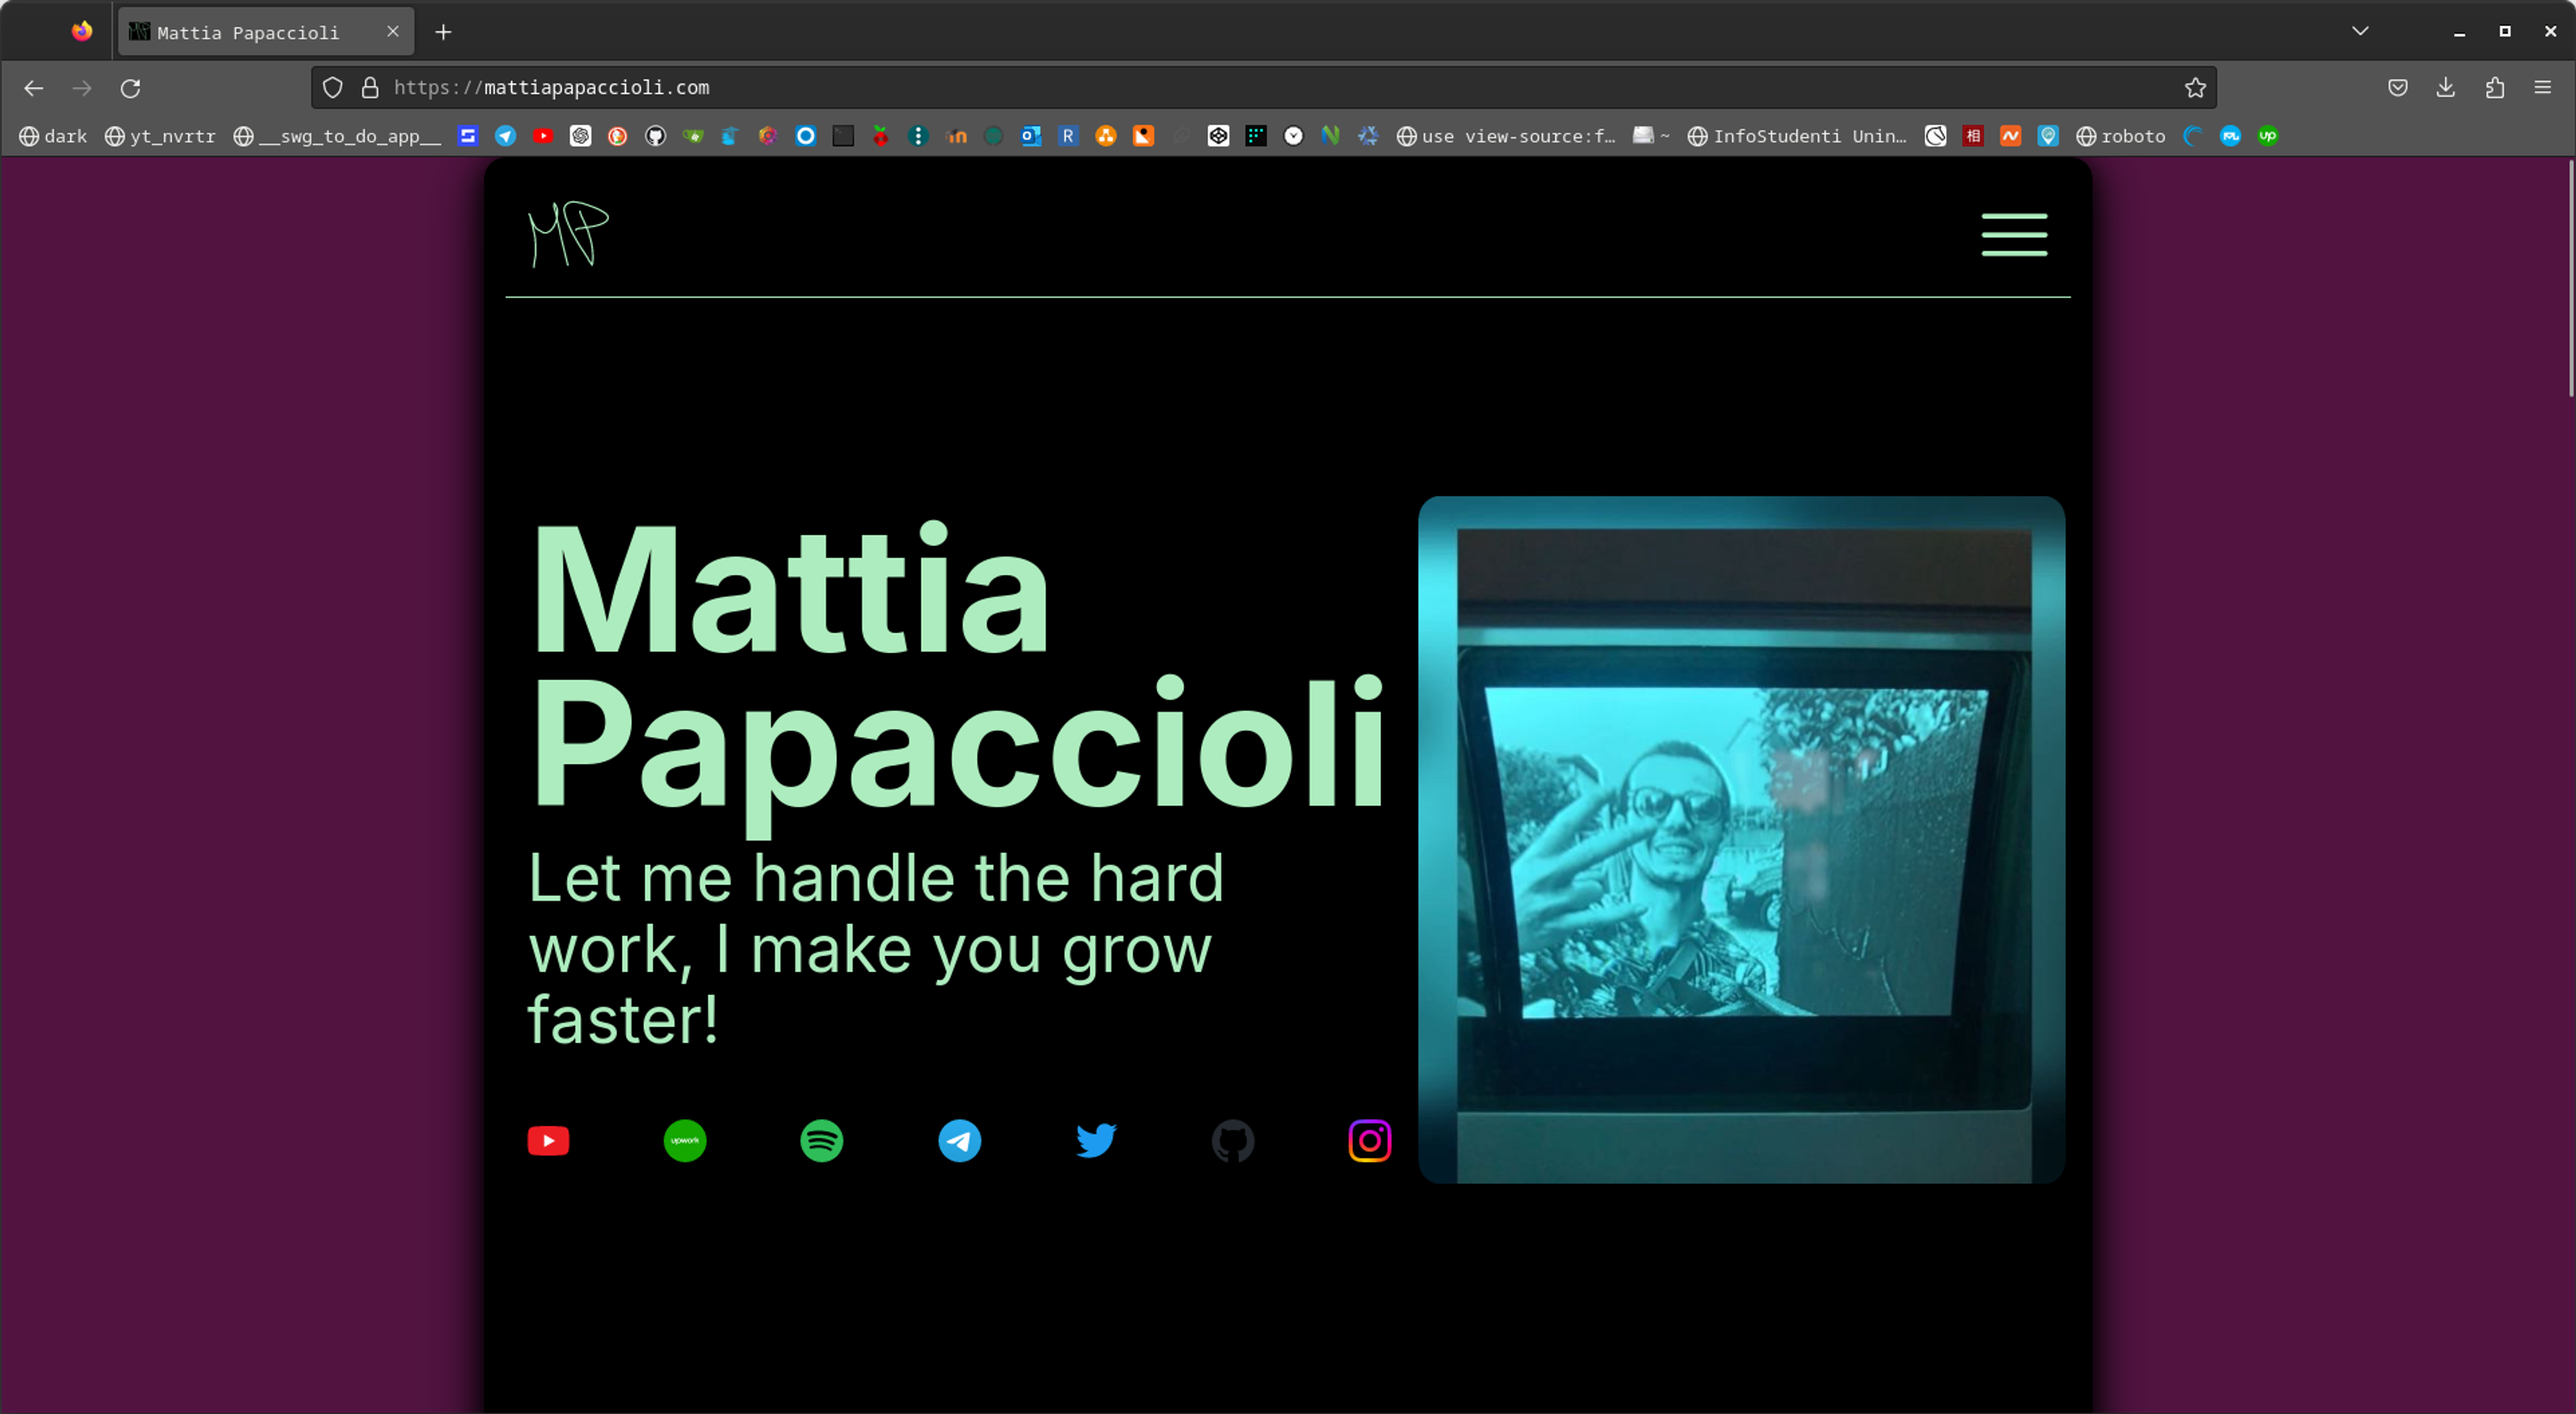Open the Telegram social icon
Viewport: 2576px width, 1414px height.
point(960,1141)
